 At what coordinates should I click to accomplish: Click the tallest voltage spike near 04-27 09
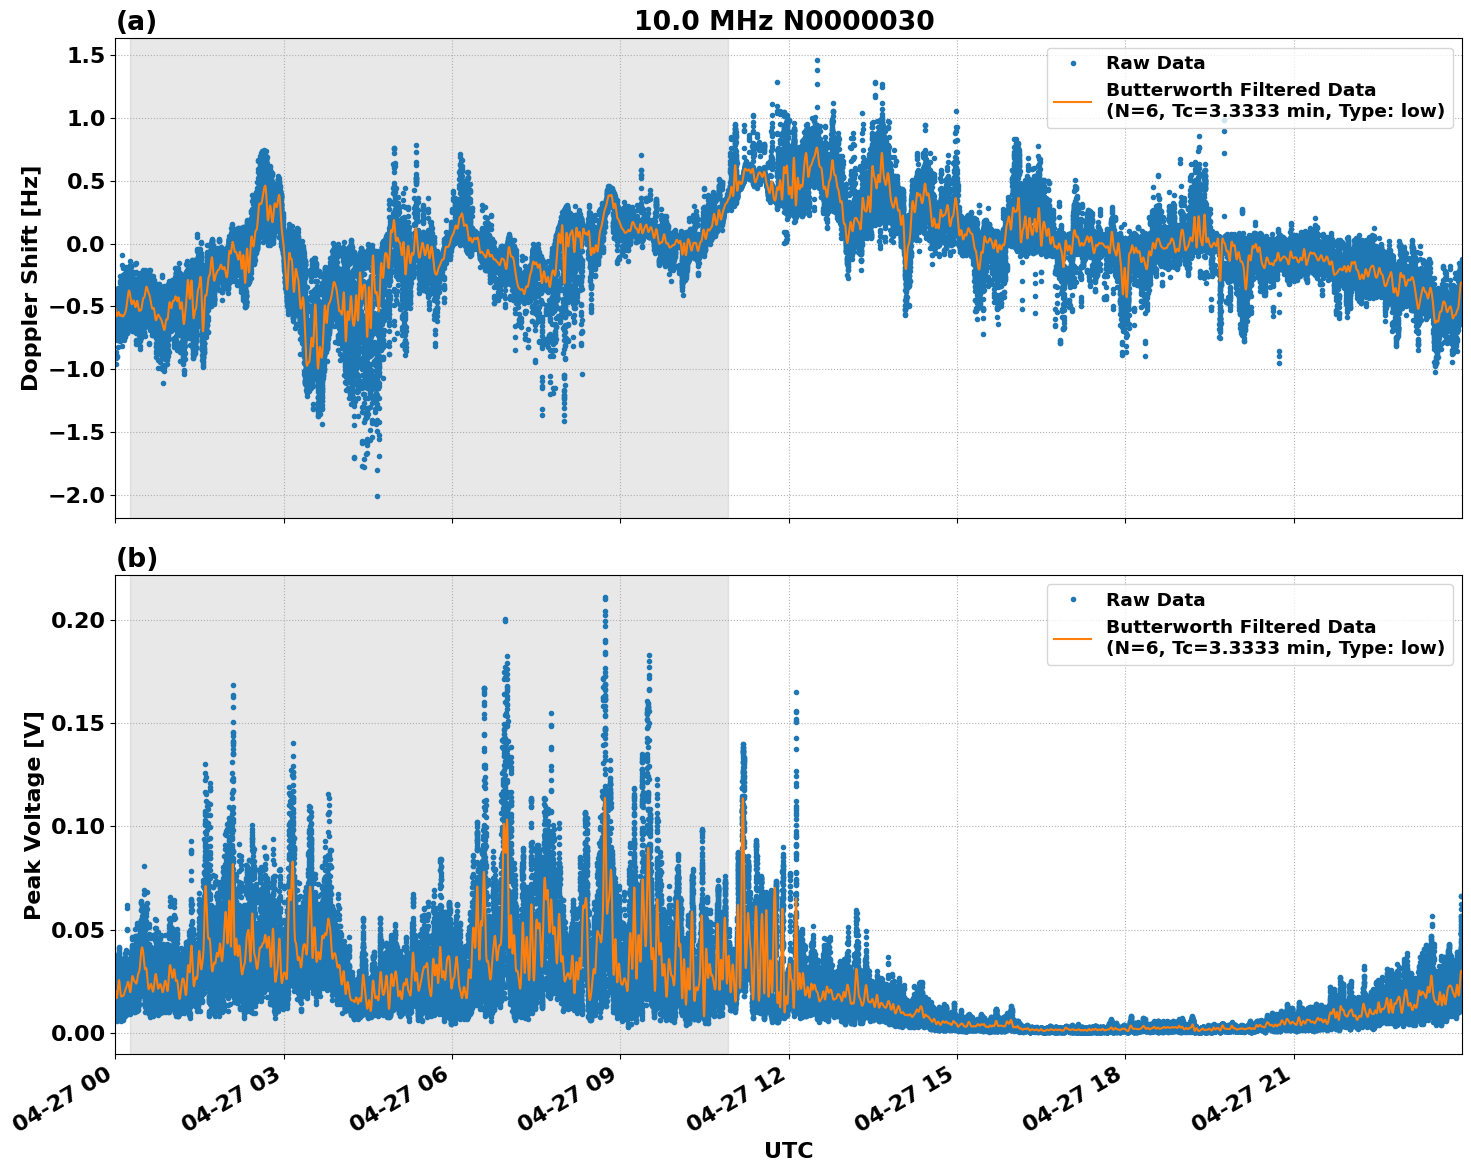click(605, 598)
